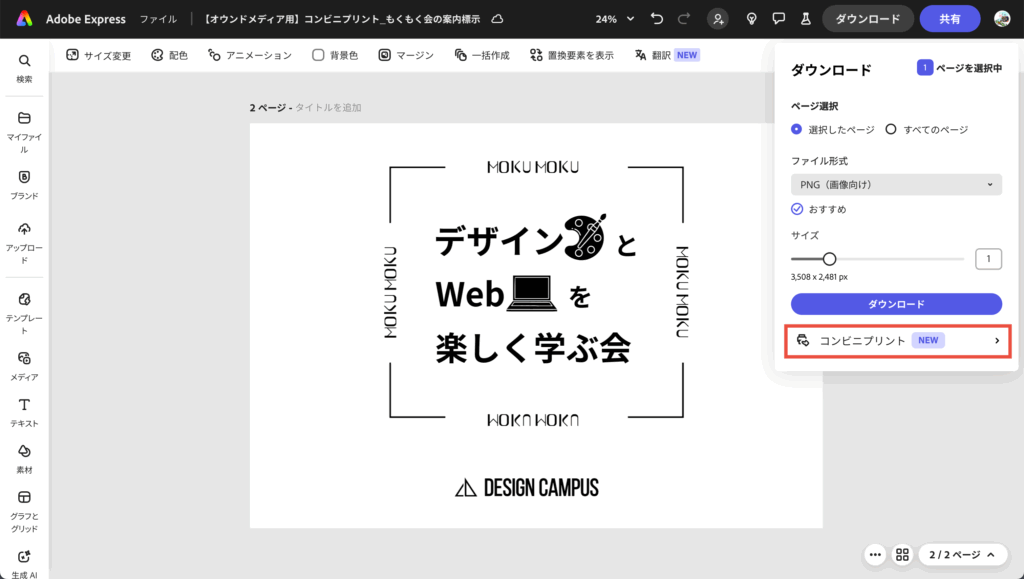Toggle the 背景色 checkbox in toolbar
This screenshot has width=1024, height=579.
point(318,55)
